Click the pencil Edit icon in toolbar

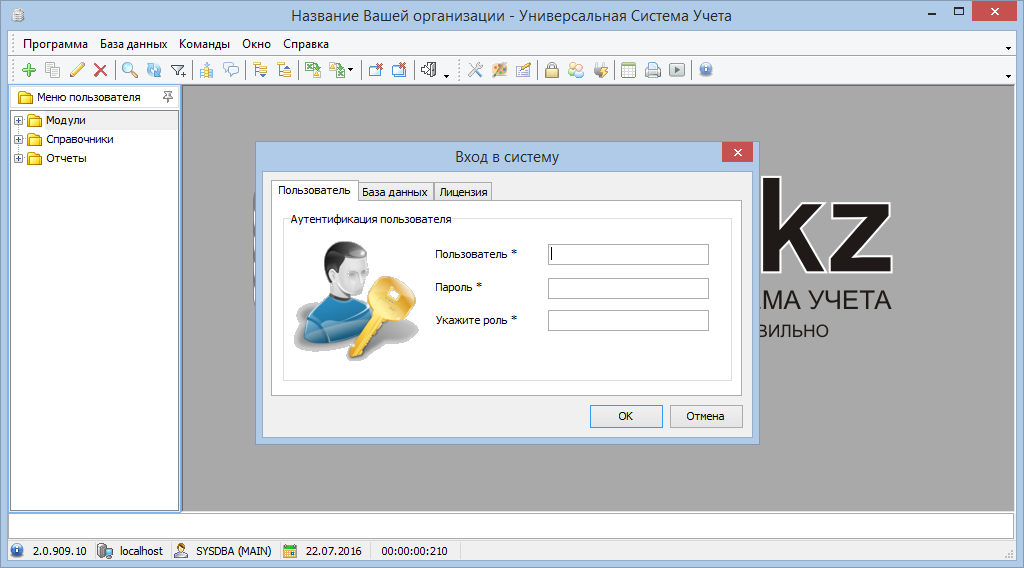(x=77, y=70)
